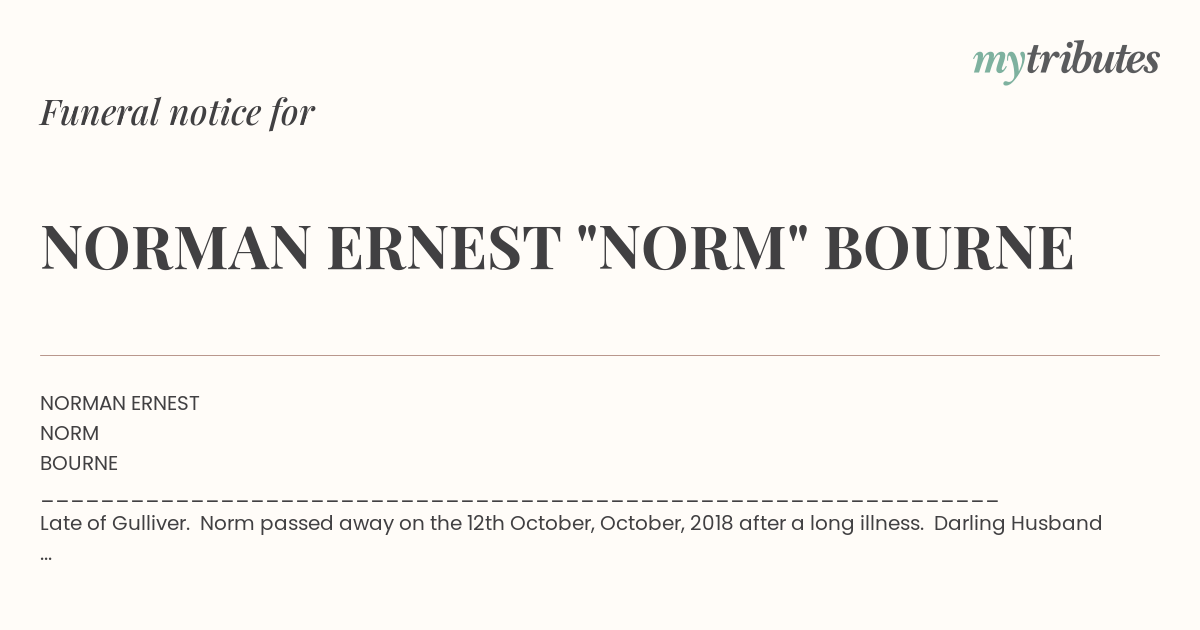Viewport: 1200px width, 630px height.
Task: Select the "Funeral notice for" heading
Action: 178,112
